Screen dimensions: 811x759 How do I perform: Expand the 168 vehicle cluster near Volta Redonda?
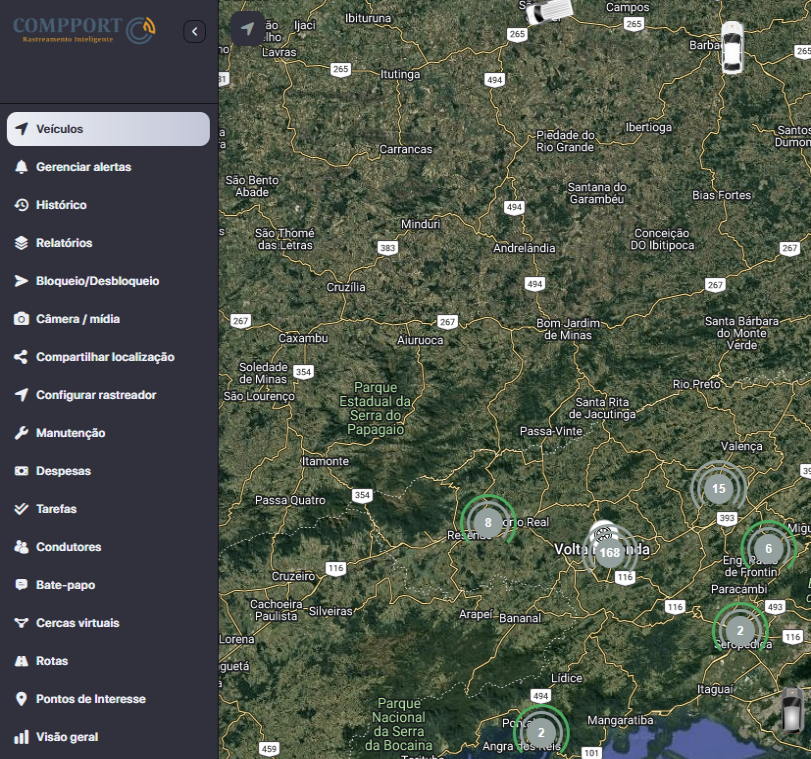point(610,552)
